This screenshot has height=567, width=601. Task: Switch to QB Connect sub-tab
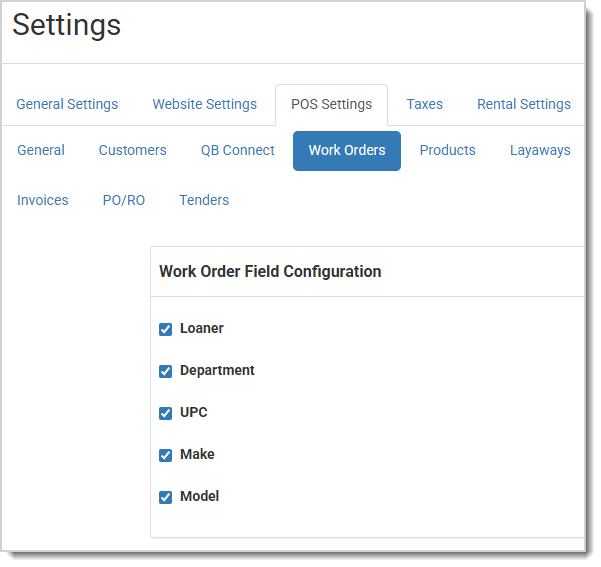pos(238,150)
